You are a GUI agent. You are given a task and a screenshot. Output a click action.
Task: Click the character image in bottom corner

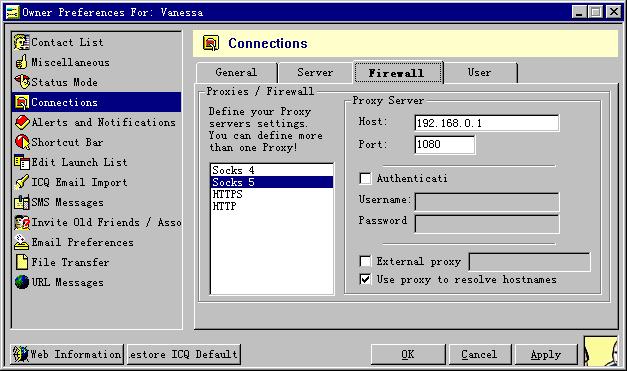pyautogui.click(x=601, y=351)
